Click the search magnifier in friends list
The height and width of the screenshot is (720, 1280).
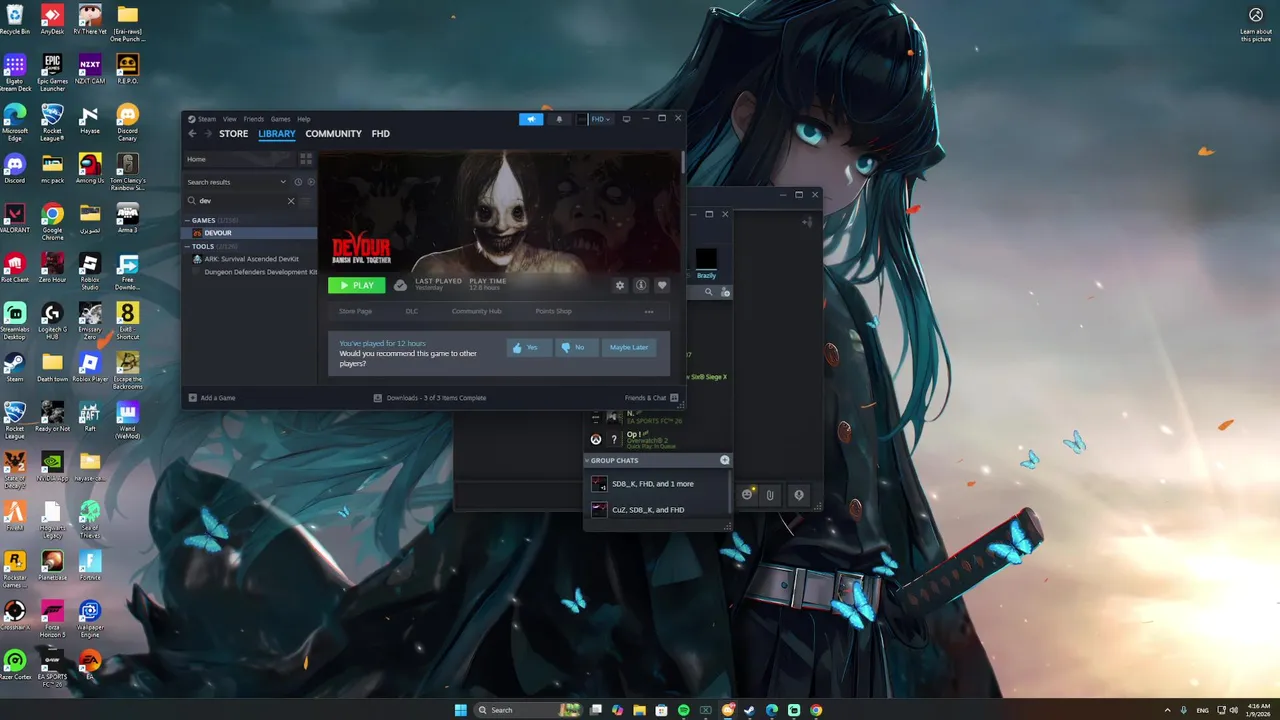(x=708, y=292)
